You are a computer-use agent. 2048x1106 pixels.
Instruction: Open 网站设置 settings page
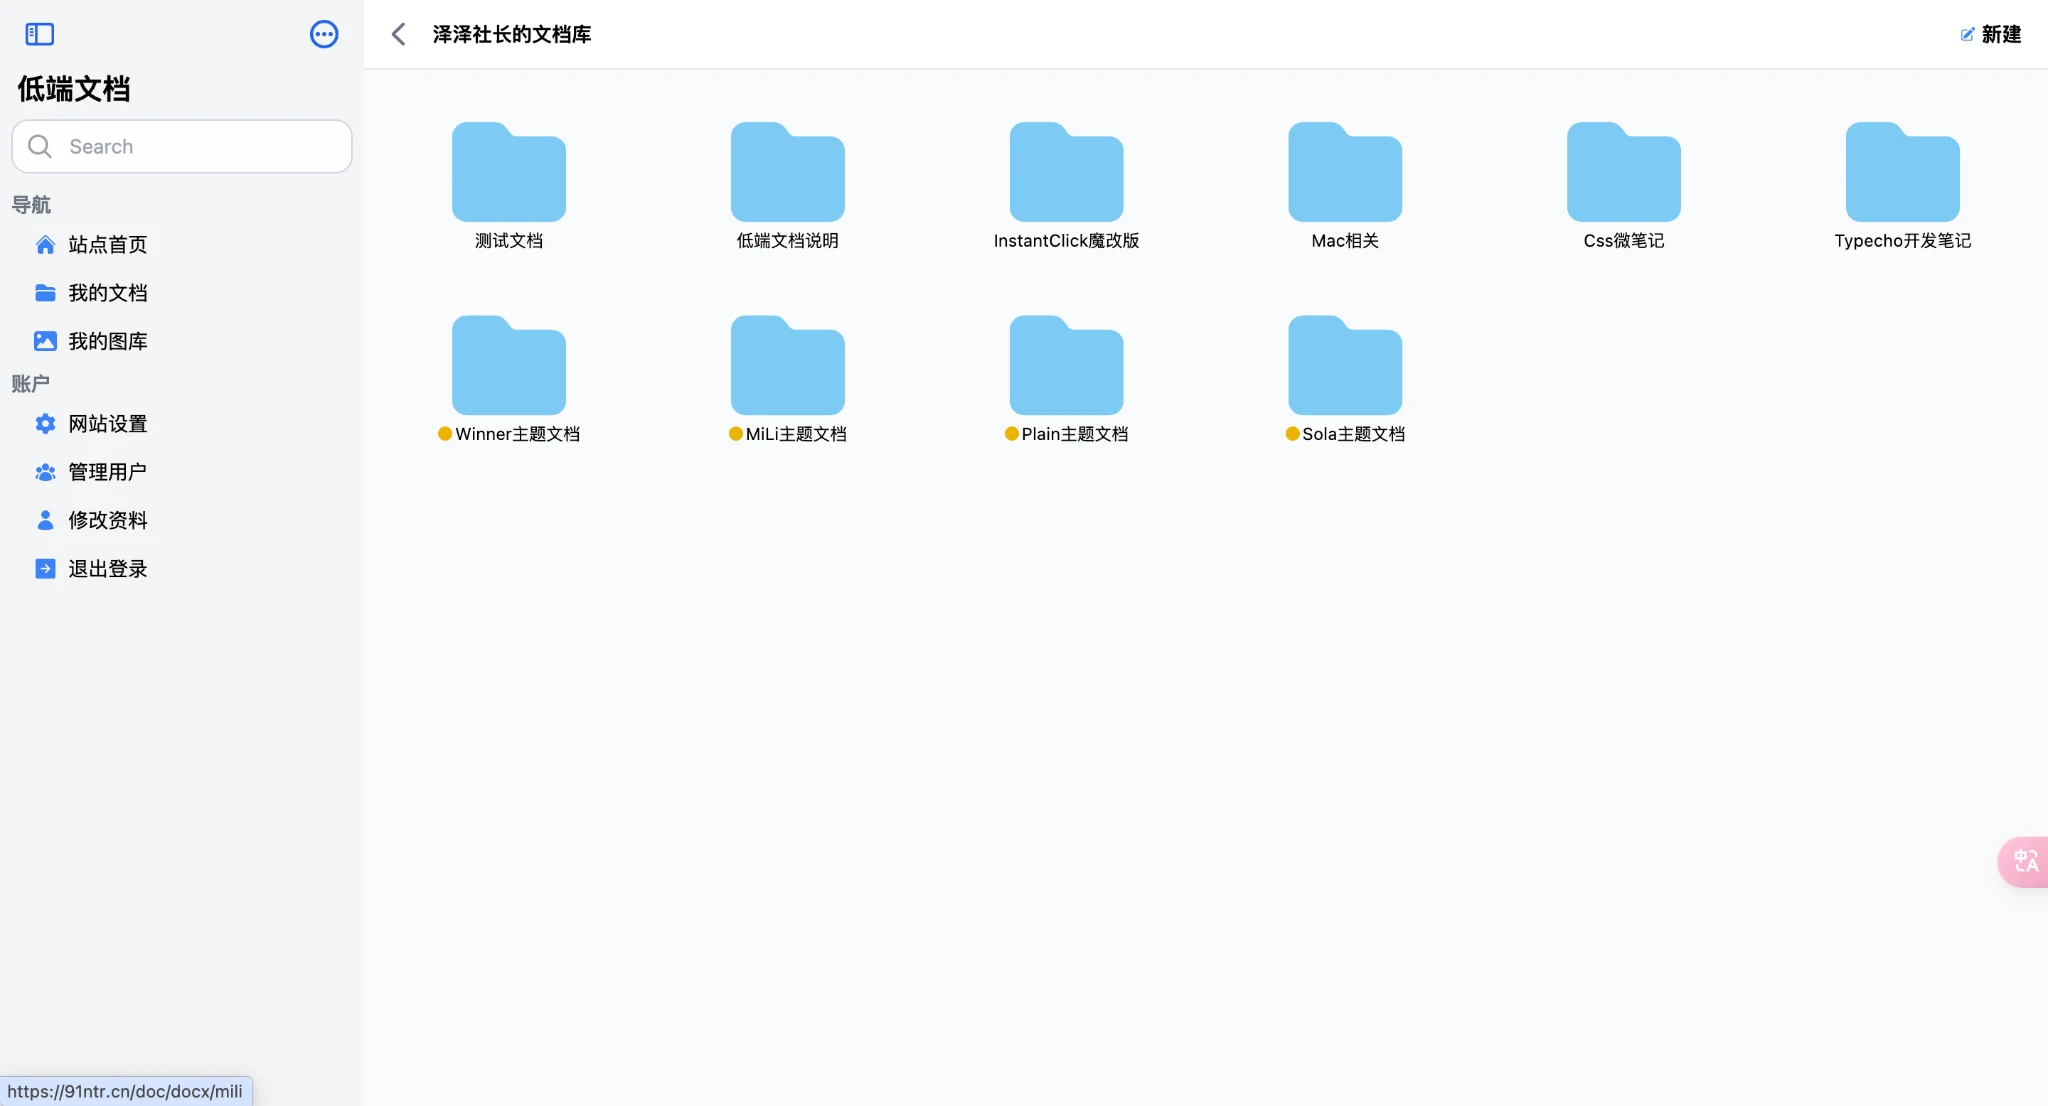coord(107,424)
